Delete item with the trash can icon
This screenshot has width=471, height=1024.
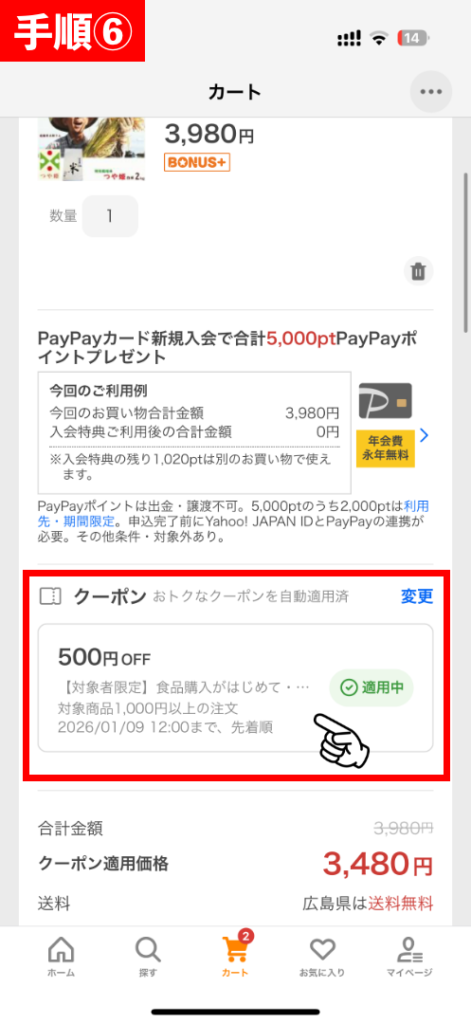tap(418, 270)
